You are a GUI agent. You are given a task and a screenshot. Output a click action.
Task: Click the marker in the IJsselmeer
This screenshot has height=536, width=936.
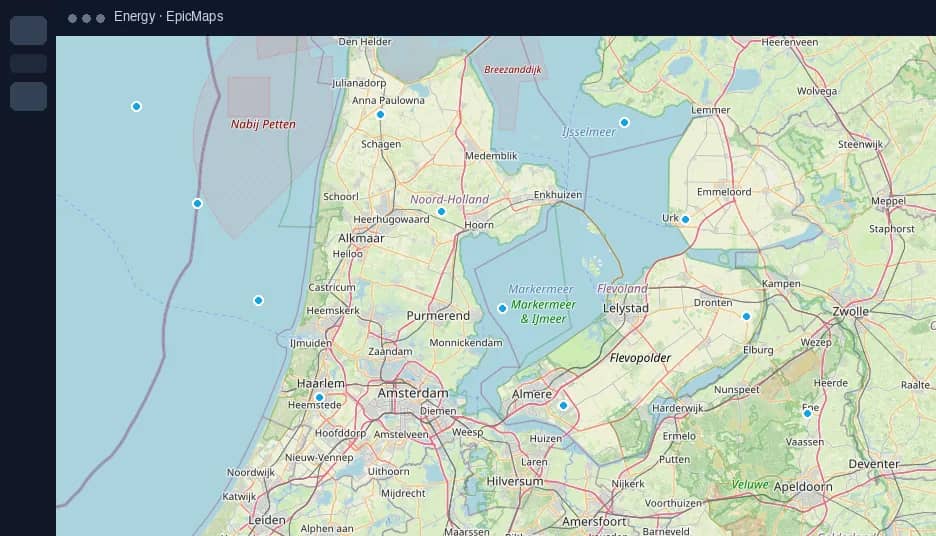point(624,122)
